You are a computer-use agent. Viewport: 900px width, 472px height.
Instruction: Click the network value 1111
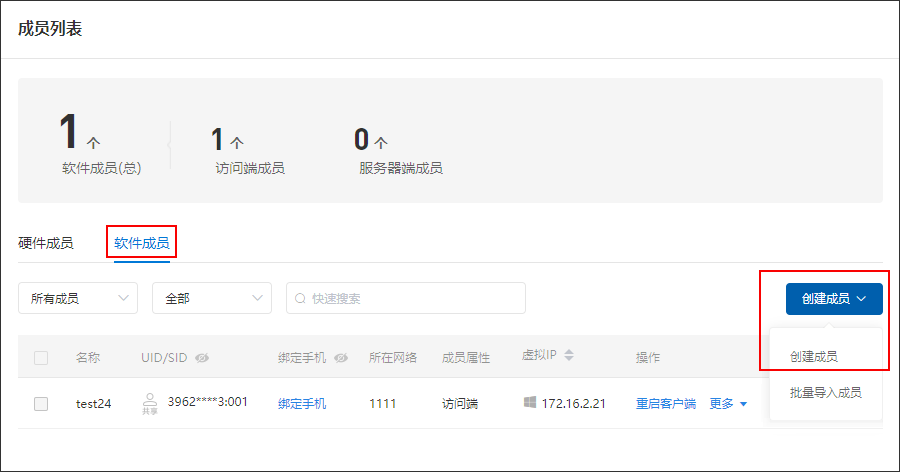click(382, 404)
